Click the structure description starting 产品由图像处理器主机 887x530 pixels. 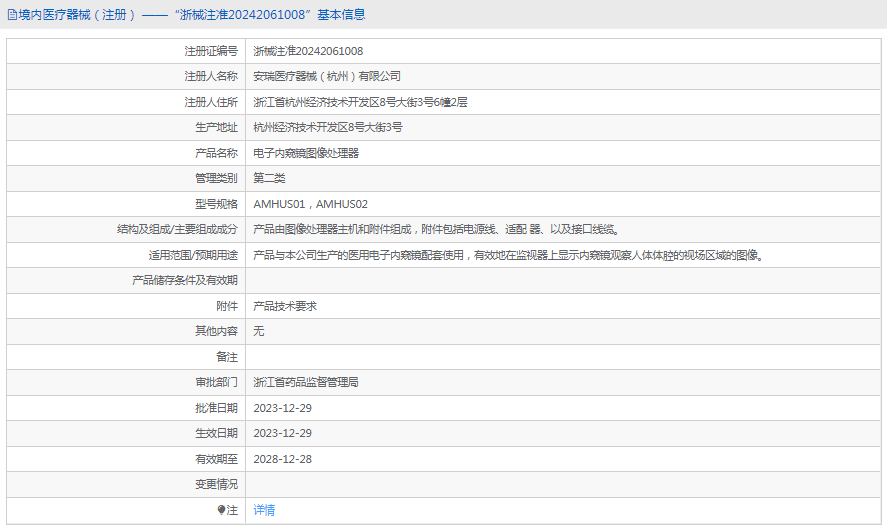(437, 229)
